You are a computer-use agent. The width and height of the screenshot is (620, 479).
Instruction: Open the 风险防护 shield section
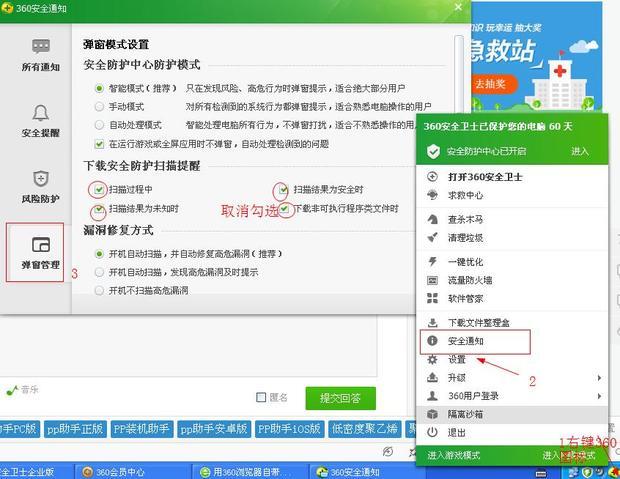tap(40, 187)
